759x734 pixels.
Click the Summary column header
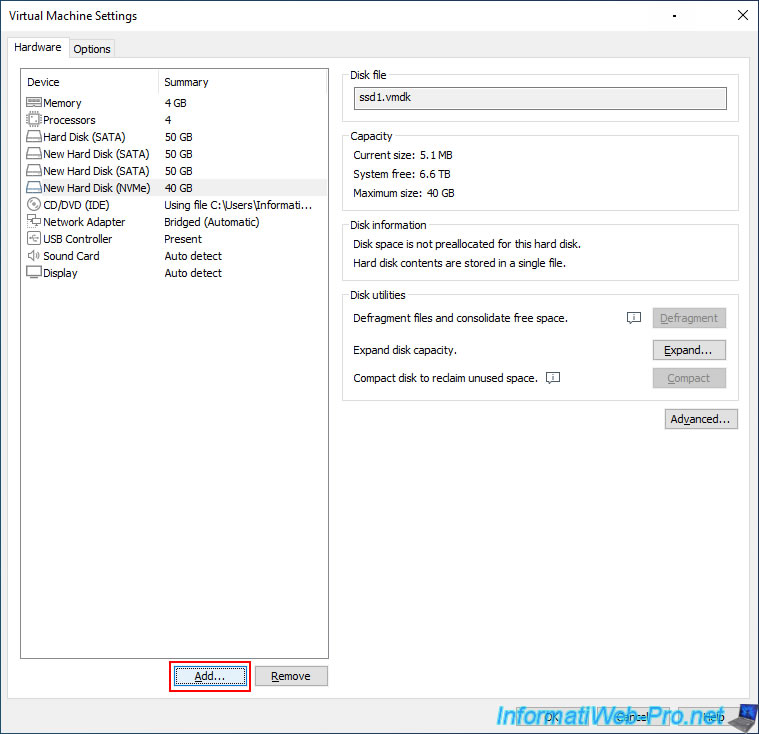[x=186, y=82]
